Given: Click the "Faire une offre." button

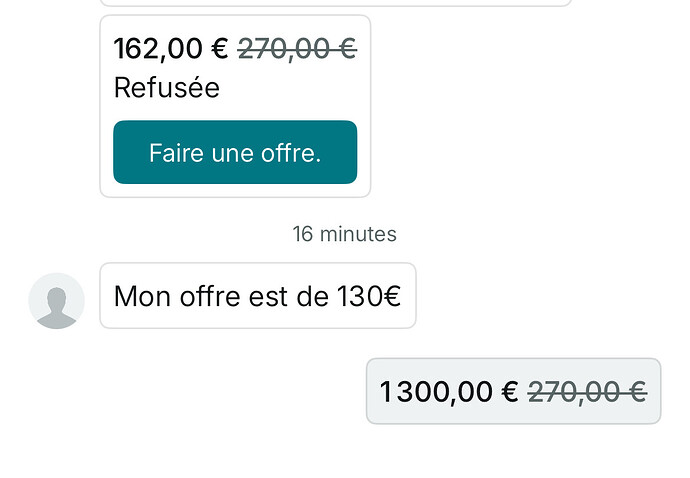Looking at the screenshot, I should (x=235, y=153).
